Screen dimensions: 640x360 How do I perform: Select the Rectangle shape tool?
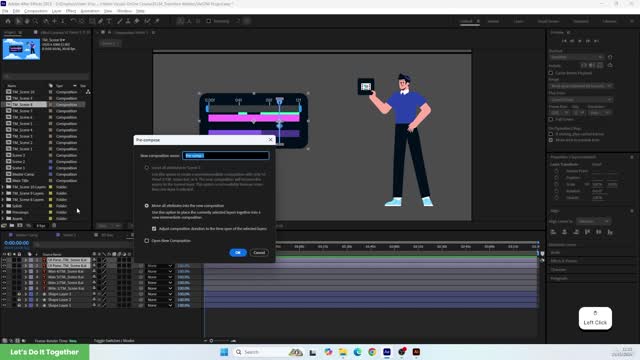[92, 21]
